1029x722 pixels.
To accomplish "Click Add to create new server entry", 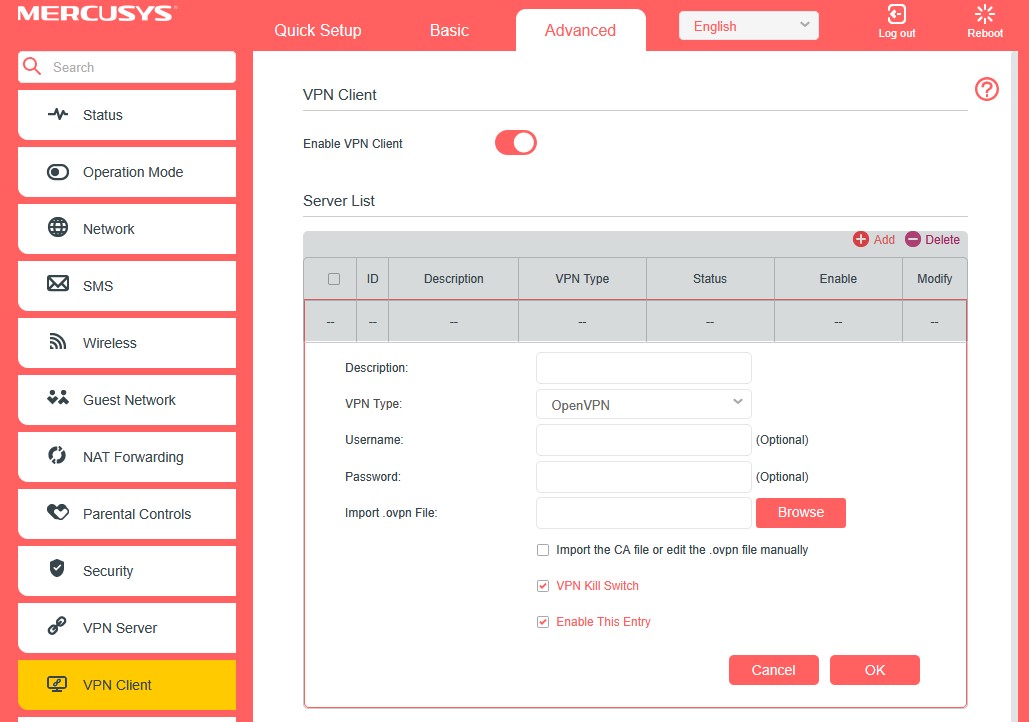I will (x=875, y=239).
